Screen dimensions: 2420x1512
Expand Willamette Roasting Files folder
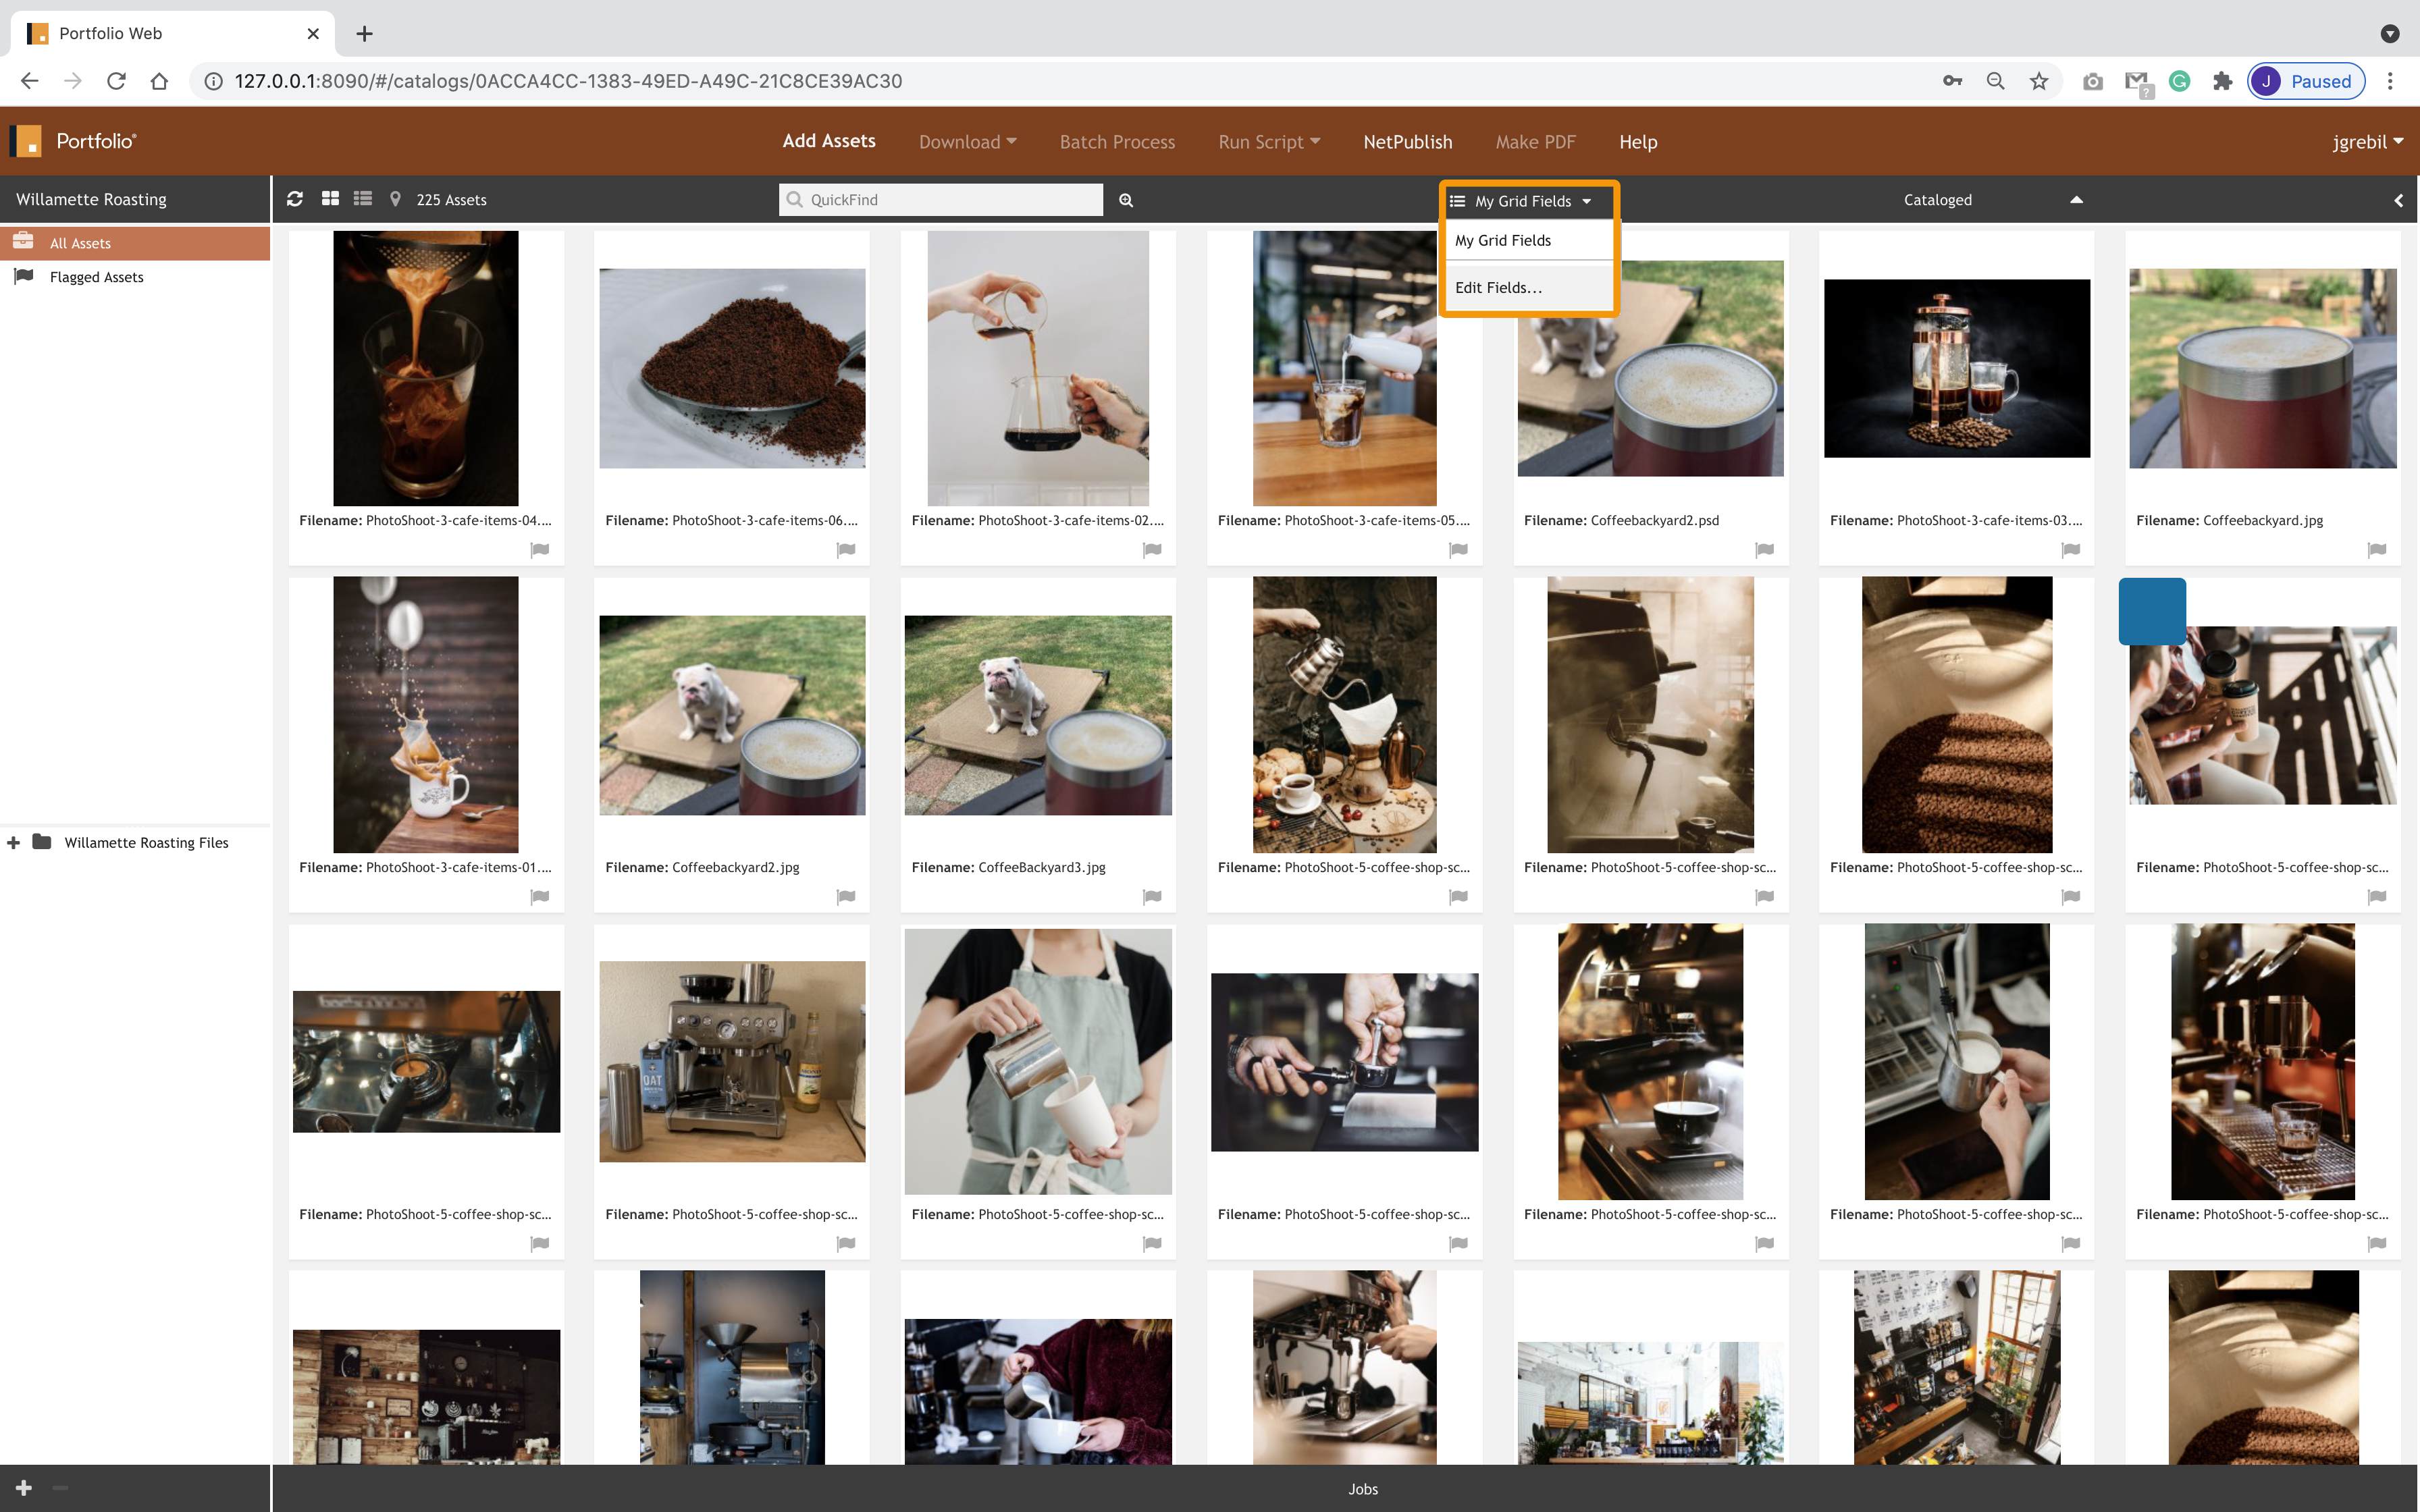pyautogui.click(x=13, y=842)
